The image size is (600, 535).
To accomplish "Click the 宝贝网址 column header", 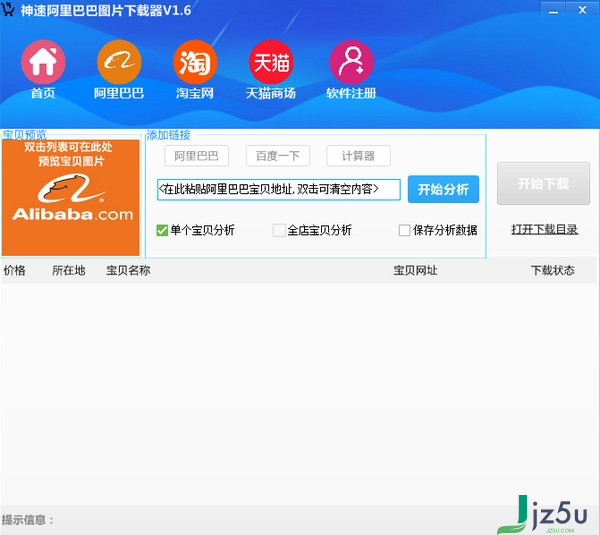I will point(415,271).
